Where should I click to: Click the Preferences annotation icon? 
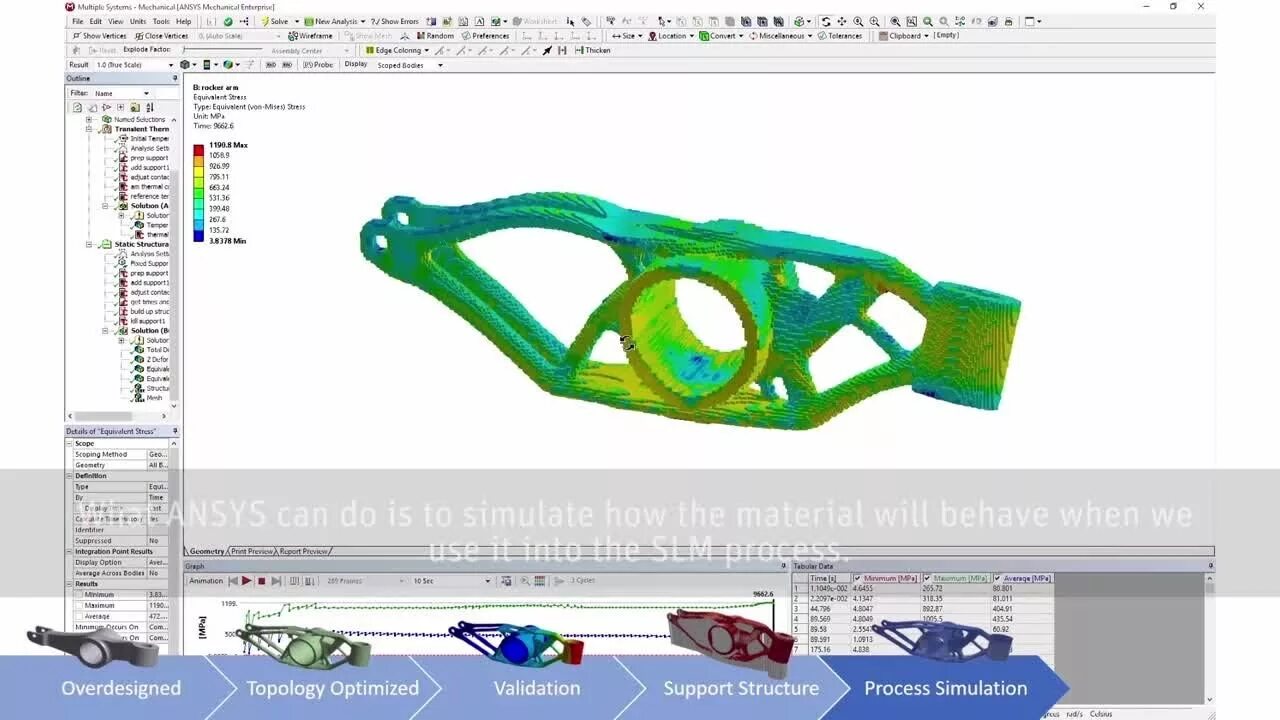[x=465, y=36]
